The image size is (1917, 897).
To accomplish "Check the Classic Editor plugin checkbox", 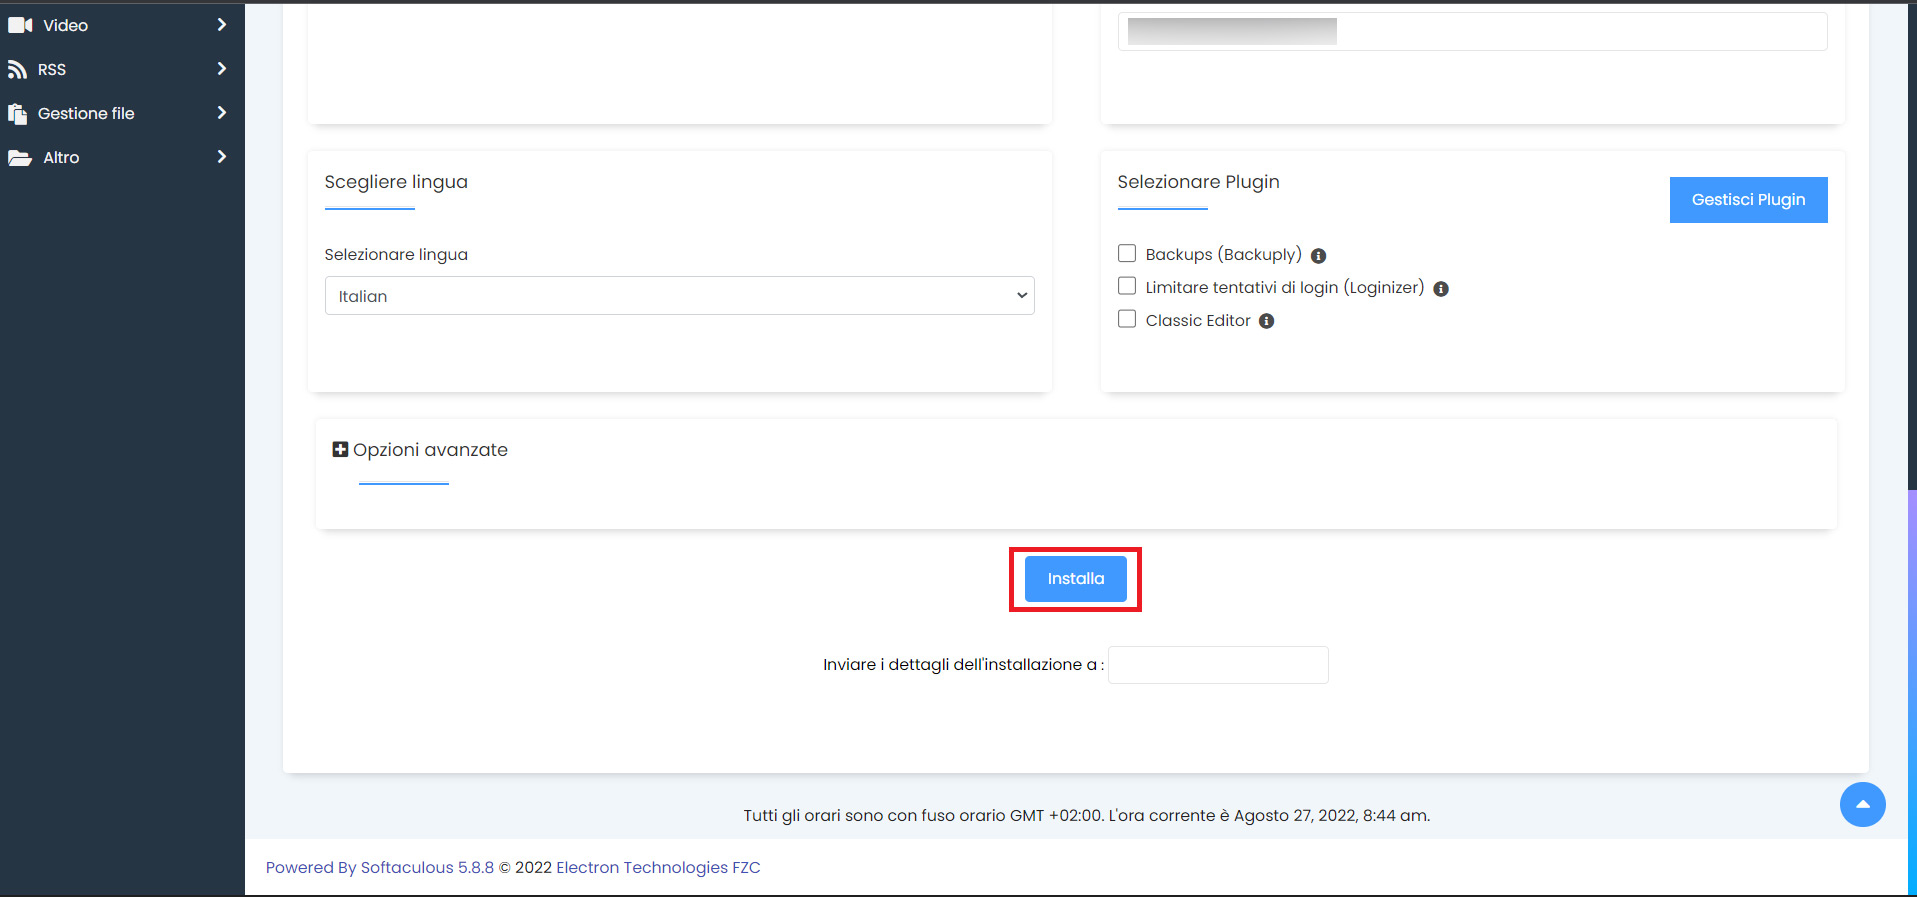I will [x=1127, y=319].
